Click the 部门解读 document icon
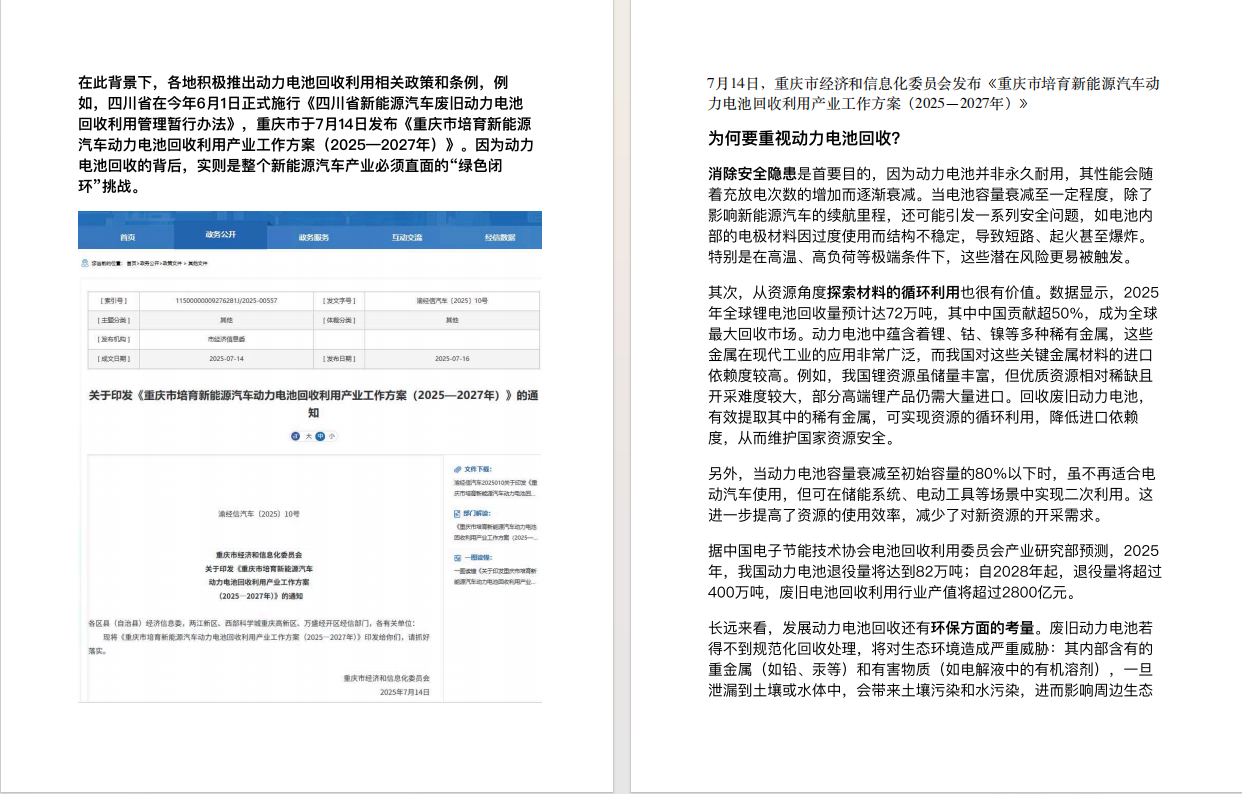1242x794 pixels. tap(457, 513)
